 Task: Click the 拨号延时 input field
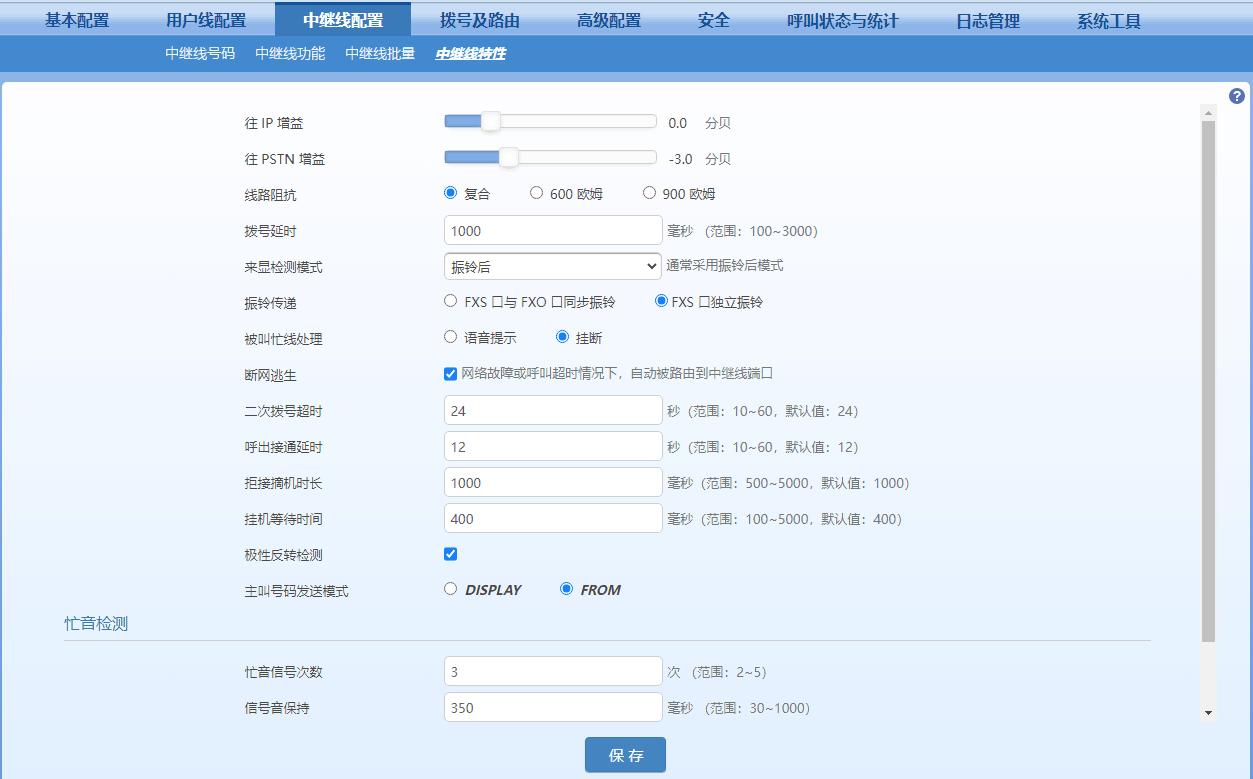pos(552,230)
